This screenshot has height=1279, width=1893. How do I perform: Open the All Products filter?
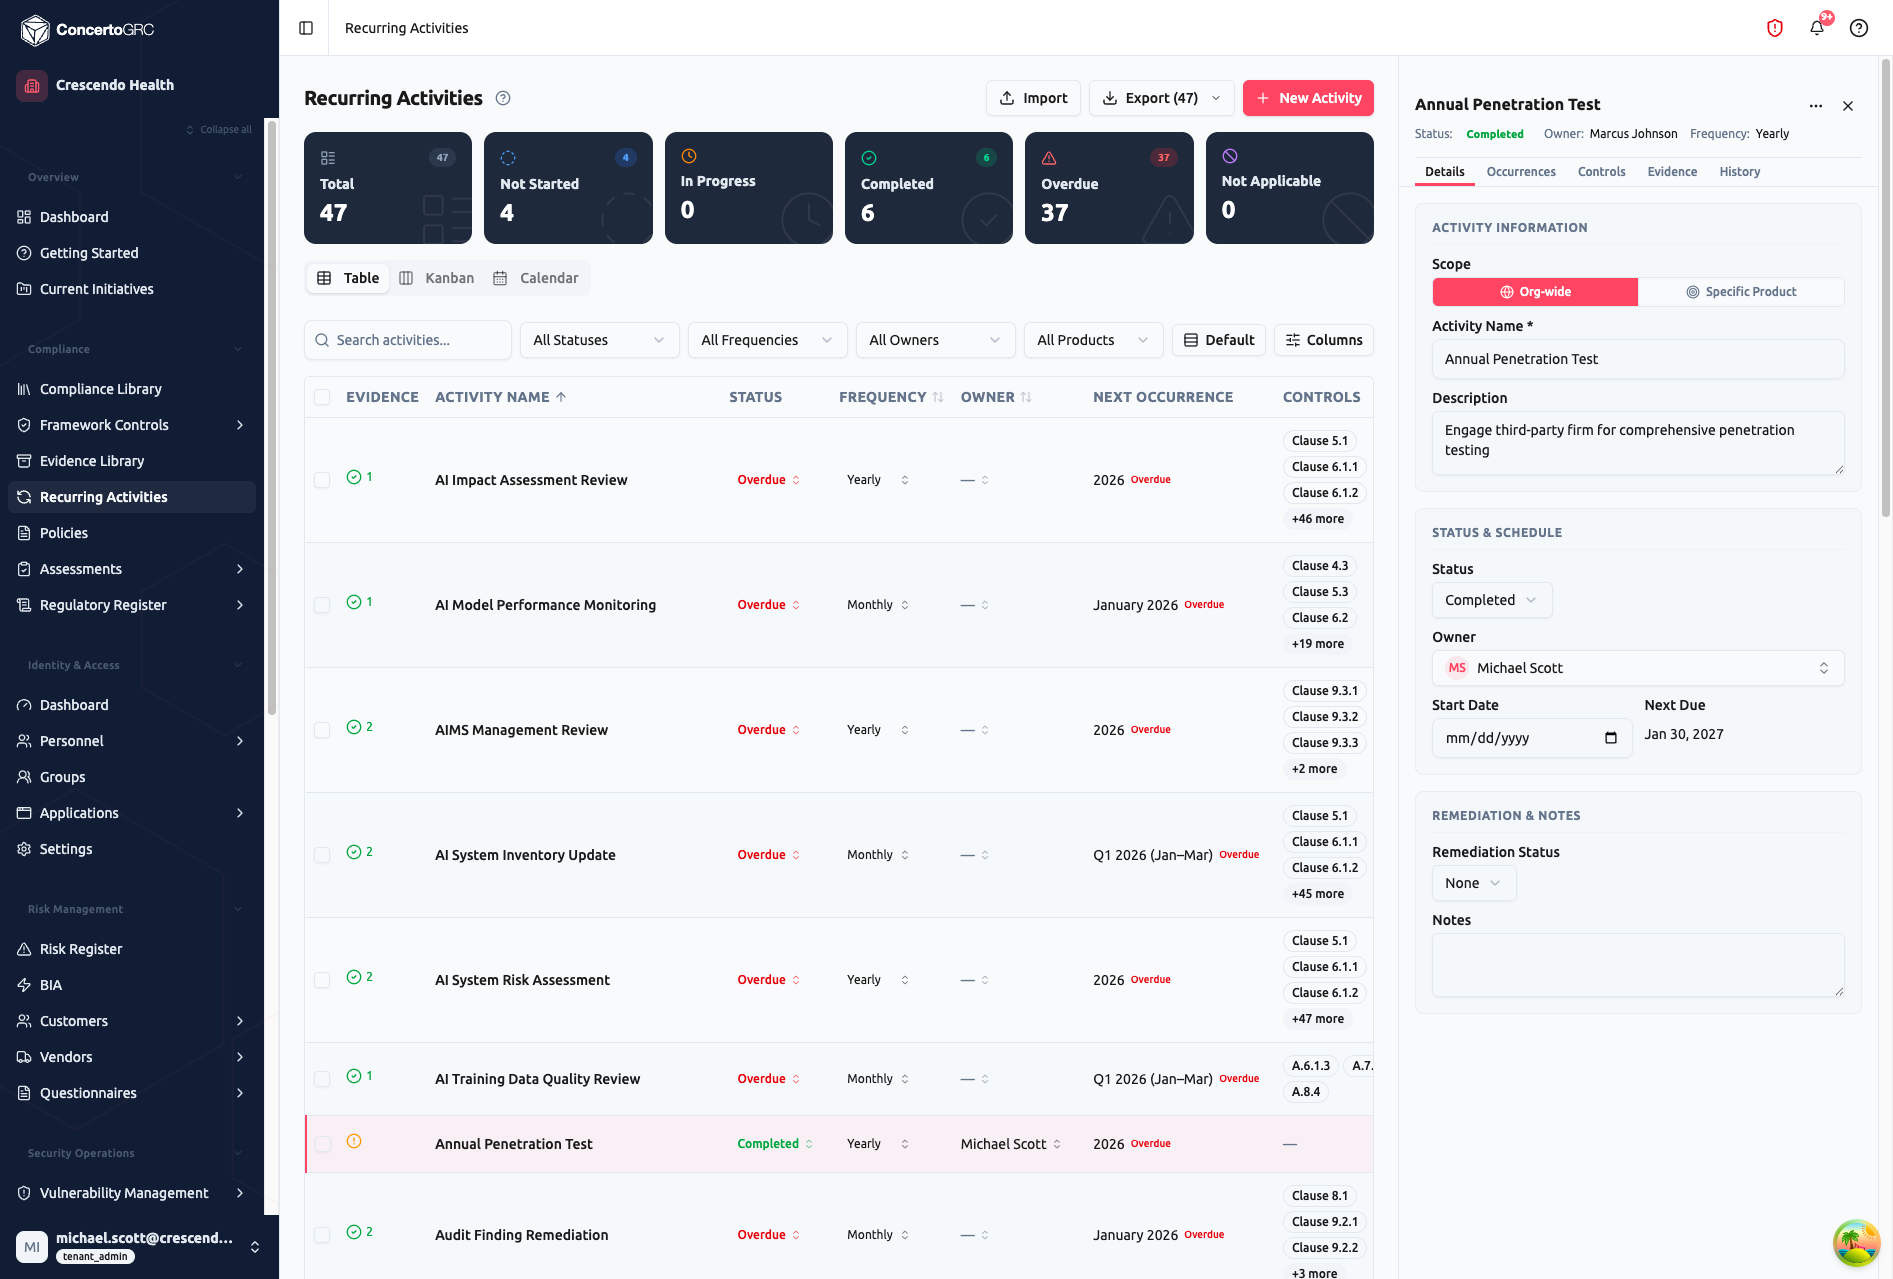pos(1093,340)
